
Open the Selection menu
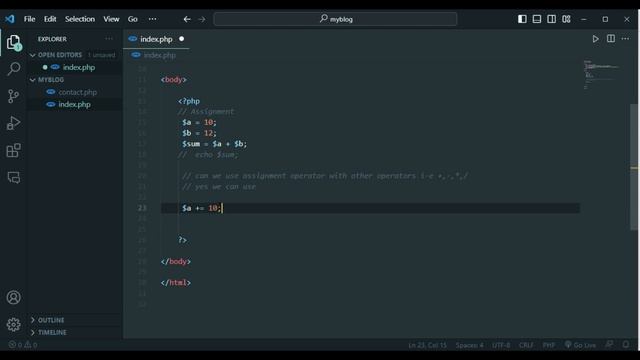point(80,19)
